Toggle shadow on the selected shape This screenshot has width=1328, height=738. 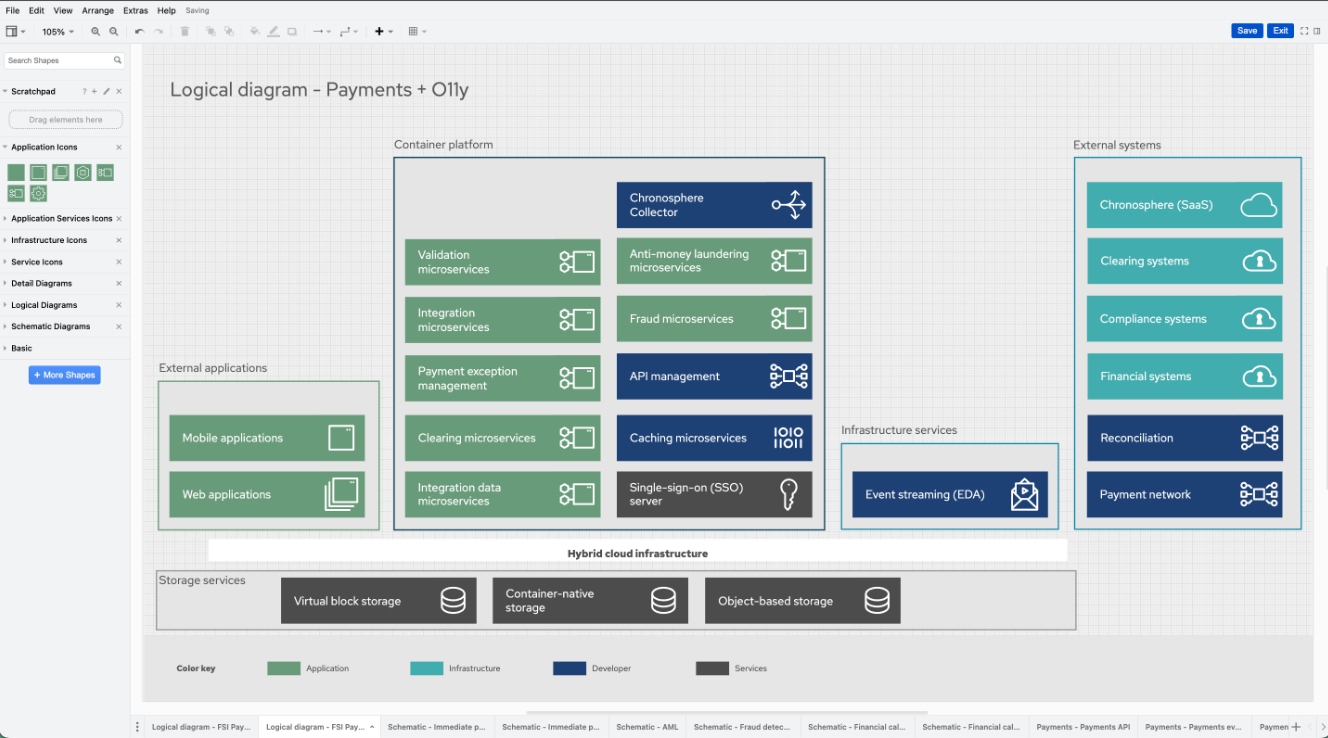[290, 31]
